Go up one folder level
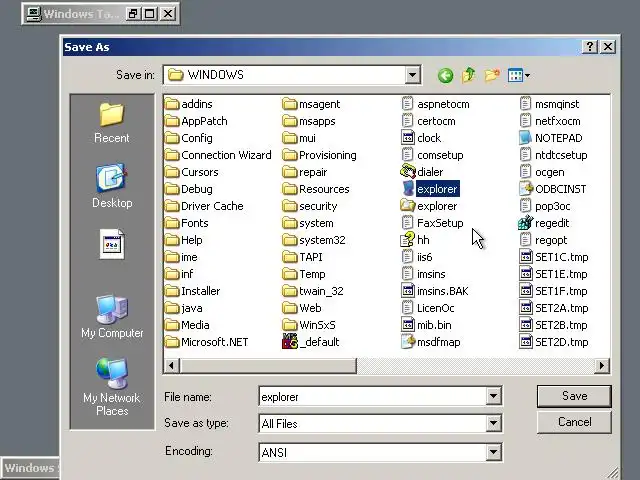This screenshot has width=640, height=480. [x=469, y=75]
